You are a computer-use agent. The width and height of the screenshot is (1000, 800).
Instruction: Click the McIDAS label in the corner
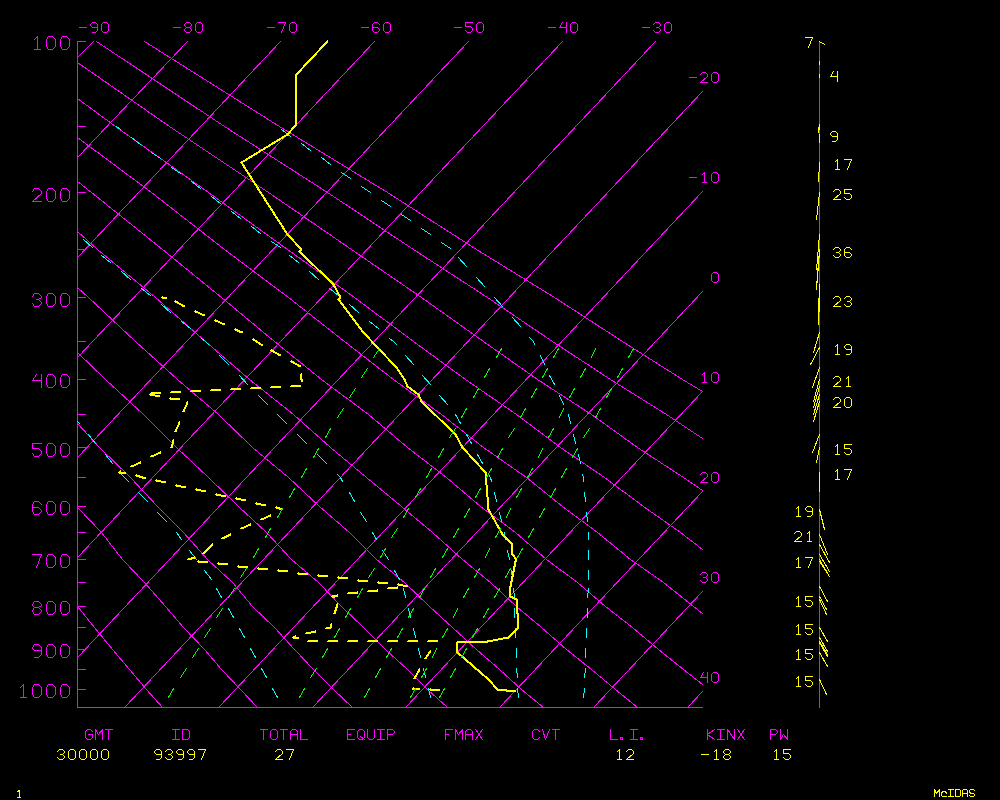click(954, 792)
